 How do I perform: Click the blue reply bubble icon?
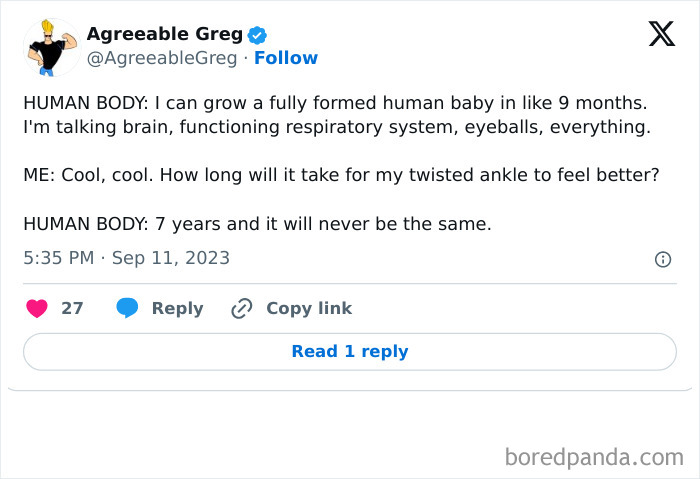point(127,308)
